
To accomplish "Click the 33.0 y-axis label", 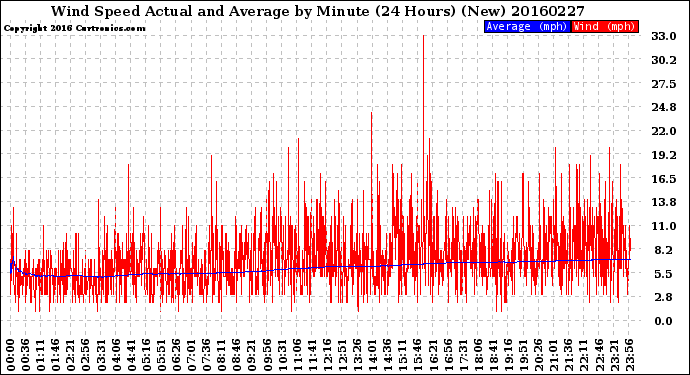I will coord(664,36).
